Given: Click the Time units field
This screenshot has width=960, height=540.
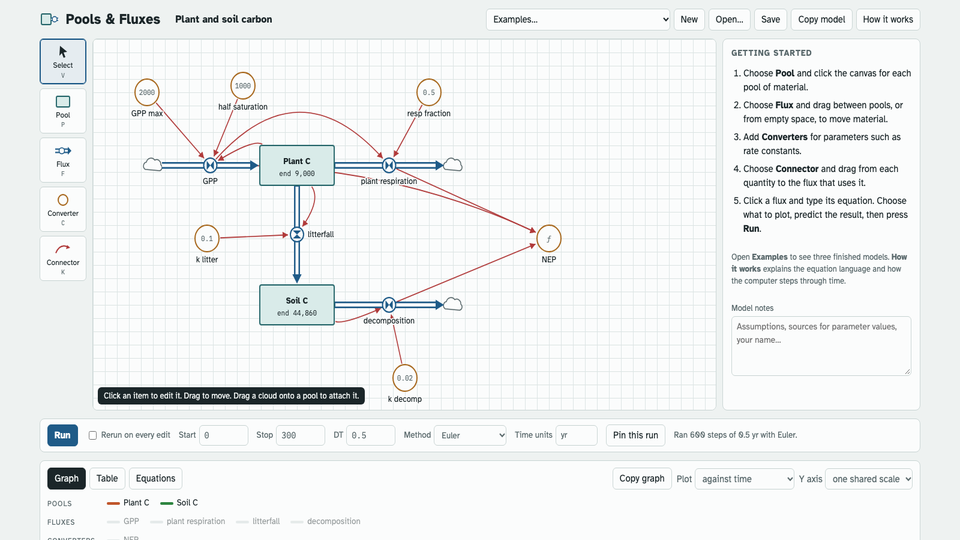Looking at the screenshot, I should point(576,435).
